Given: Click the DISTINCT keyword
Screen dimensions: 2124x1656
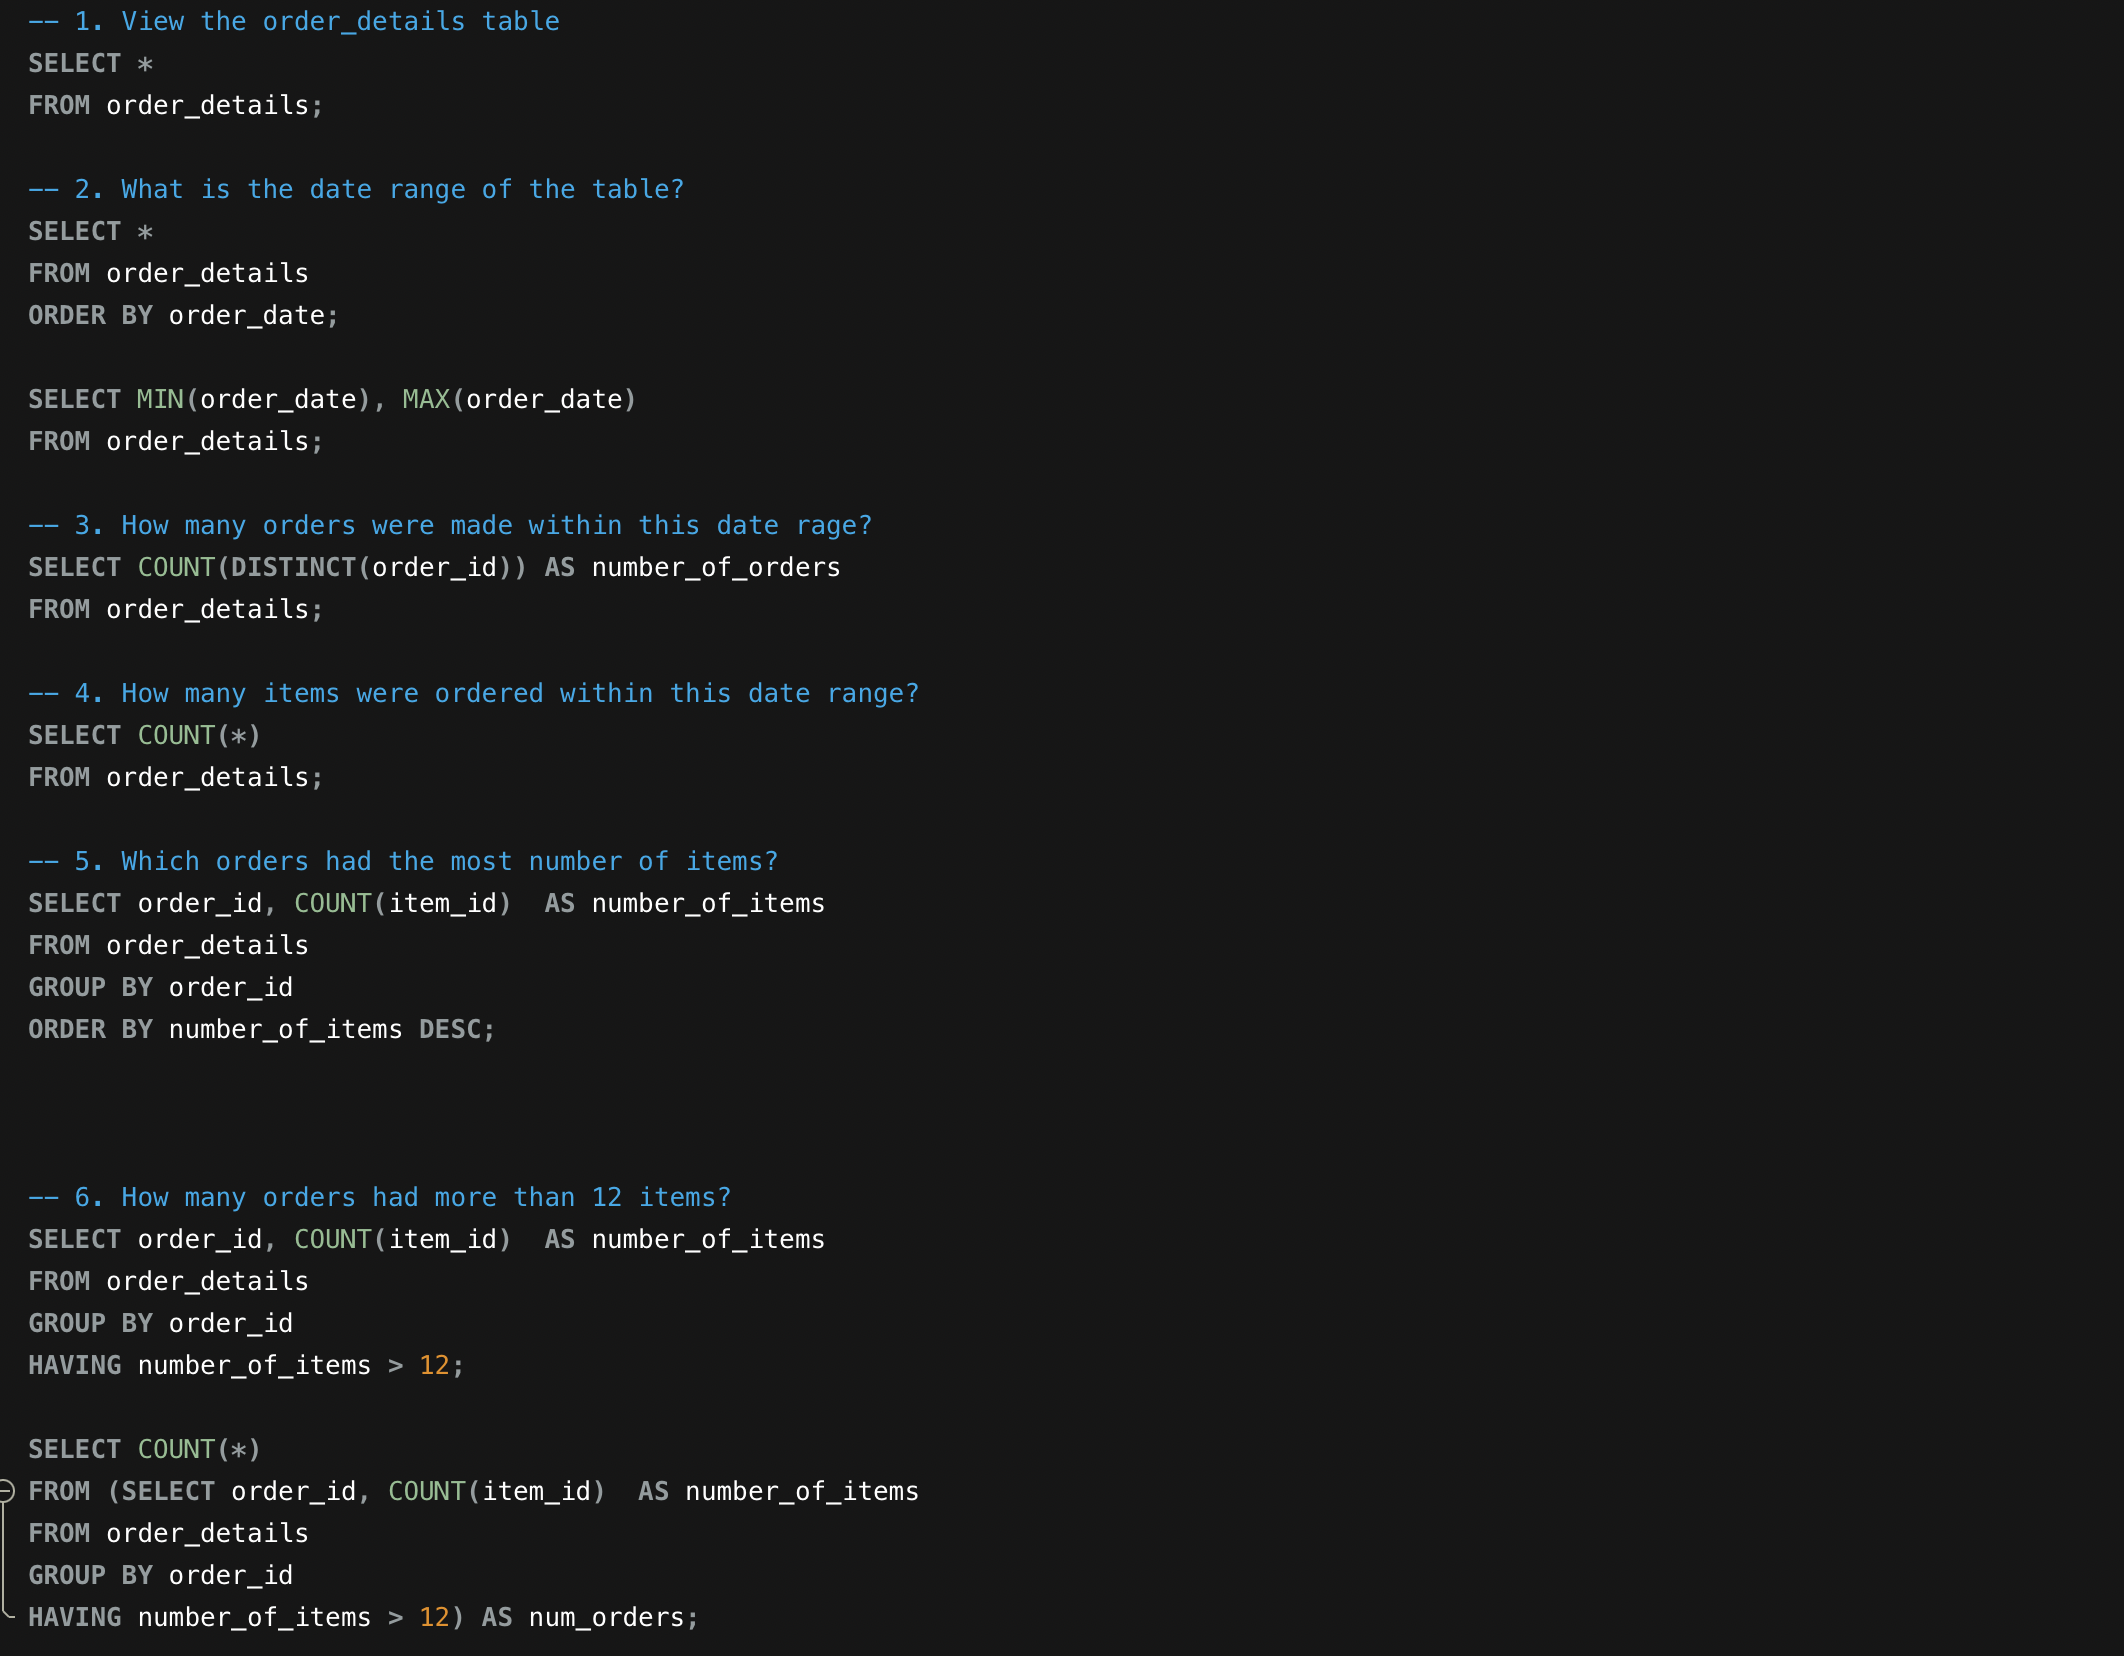Looking at the screenshot, I should click(293, 567).
